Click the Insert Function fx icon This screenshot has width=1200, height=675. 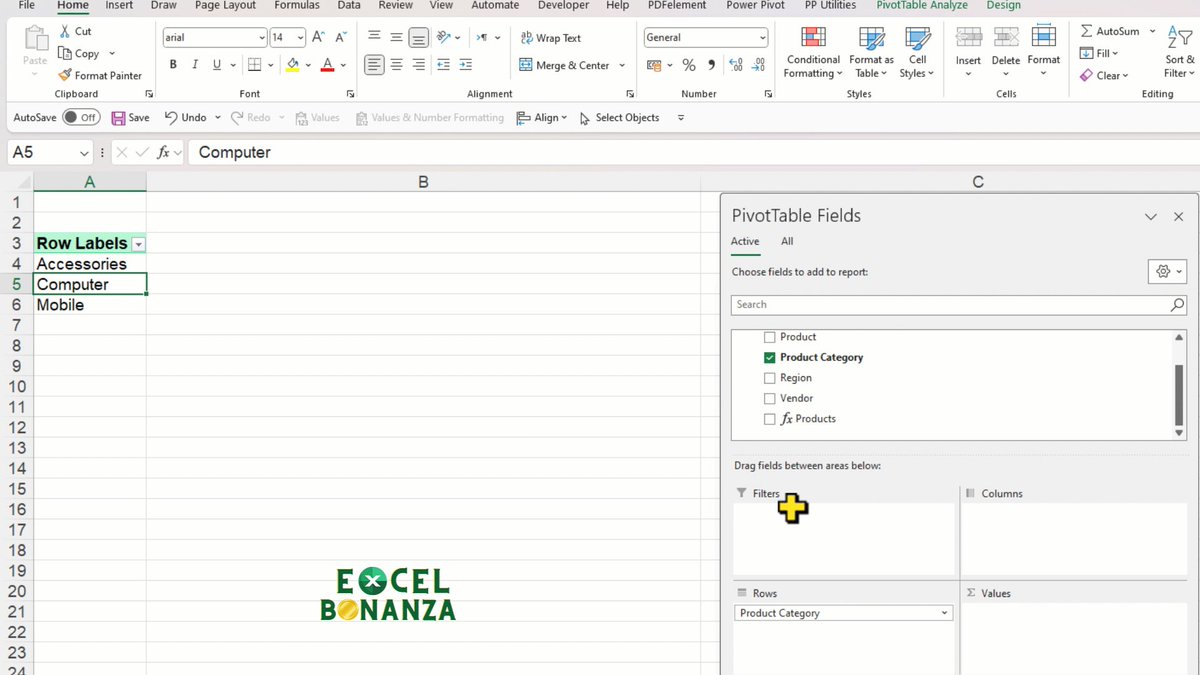[x=164, y=152]
